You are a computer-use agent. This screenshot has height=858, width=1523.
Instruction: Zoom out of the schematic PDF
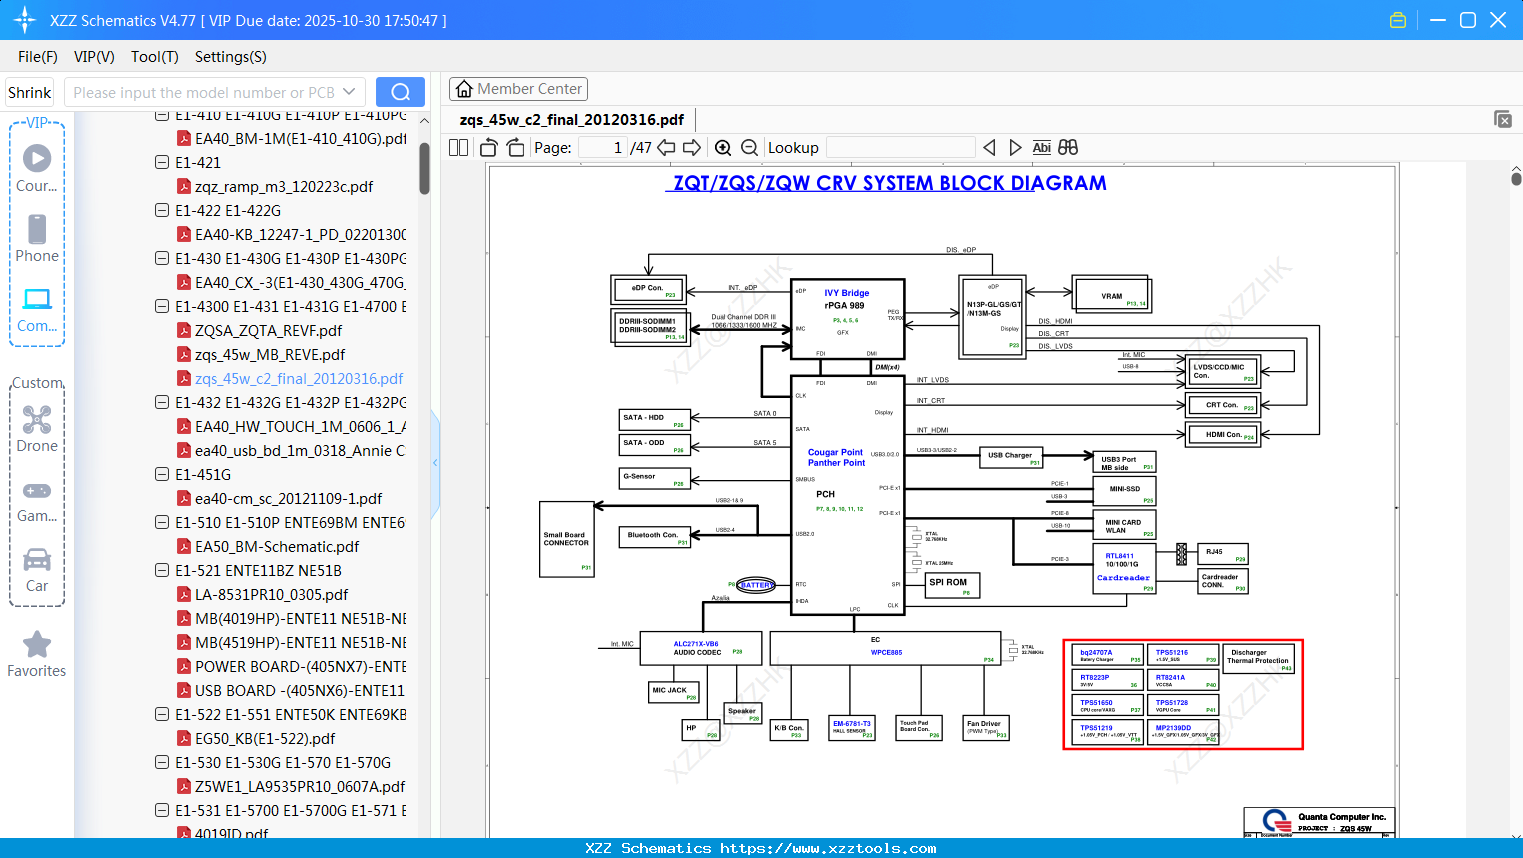tap(749, 147)
